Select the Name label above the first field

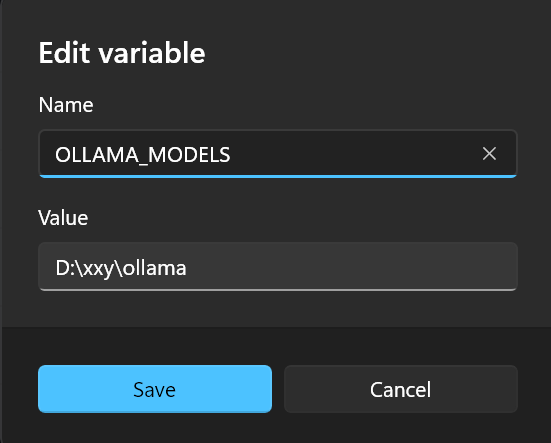pos(66,105)
